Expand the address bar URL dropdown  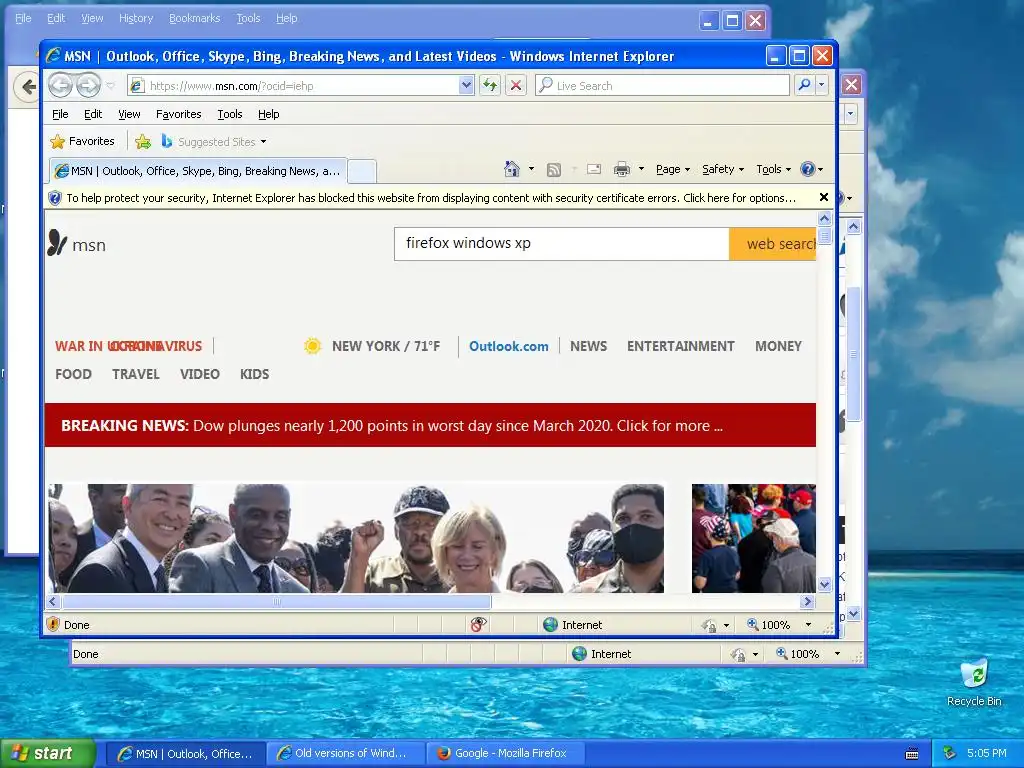[466, 85]
